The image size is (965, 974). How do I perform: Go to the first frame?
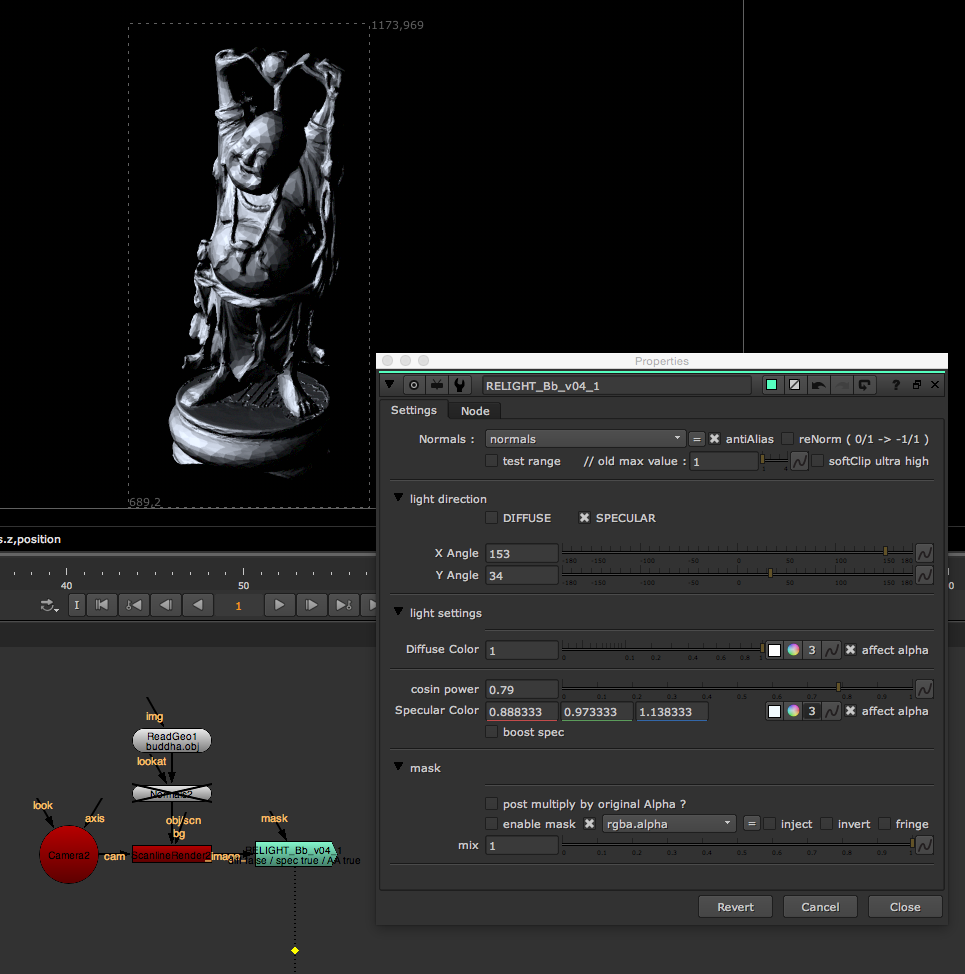[102, 604]
